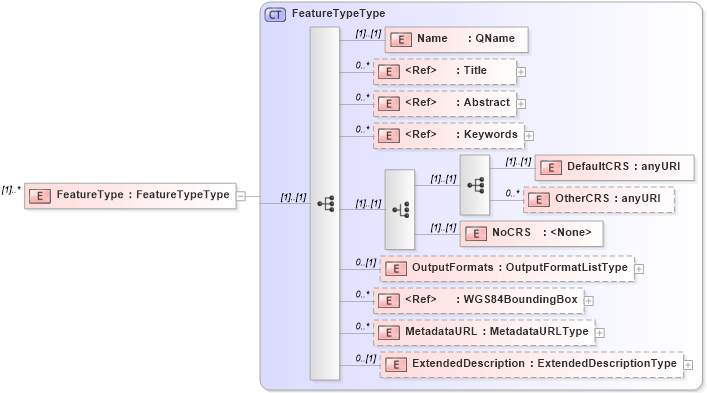Click the ExtendedDescriptionType type label
The width and height of the screenshot is (707, 393).
click(607, 363)
